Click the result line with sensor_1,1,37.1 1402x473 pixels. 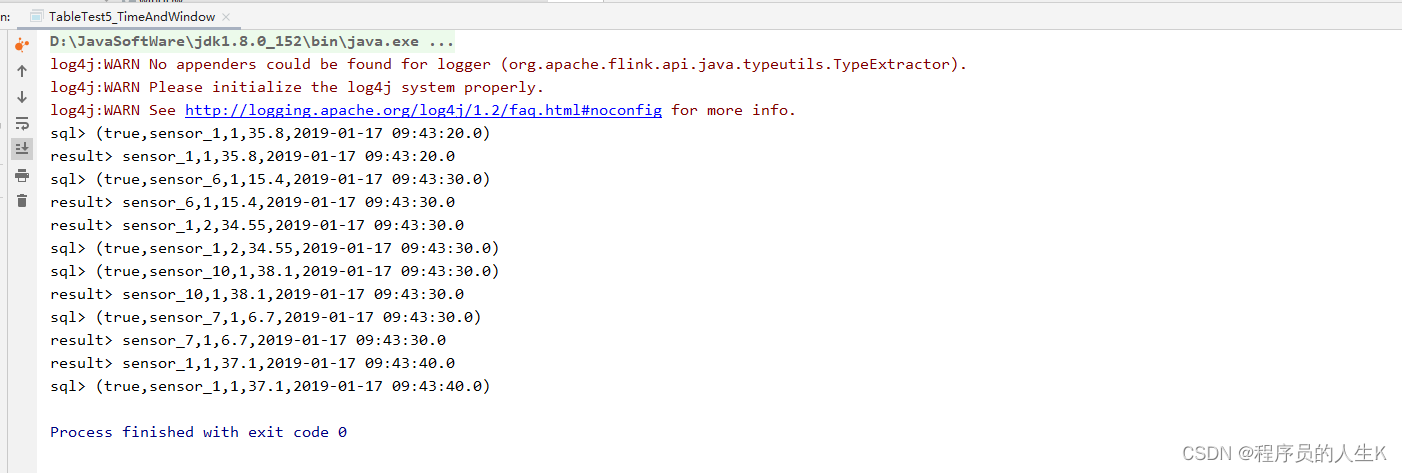point(252,363)
